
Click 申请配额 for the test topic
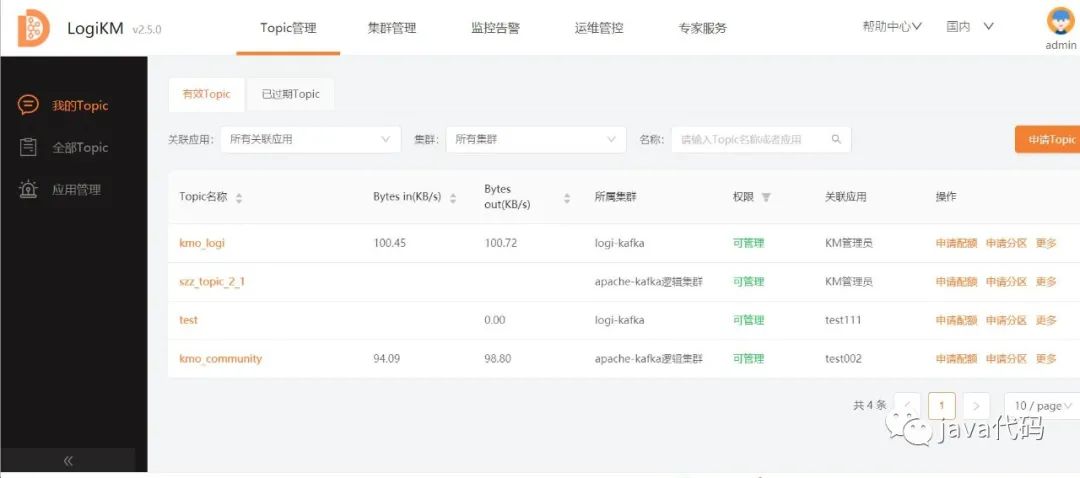click(956, 321)
